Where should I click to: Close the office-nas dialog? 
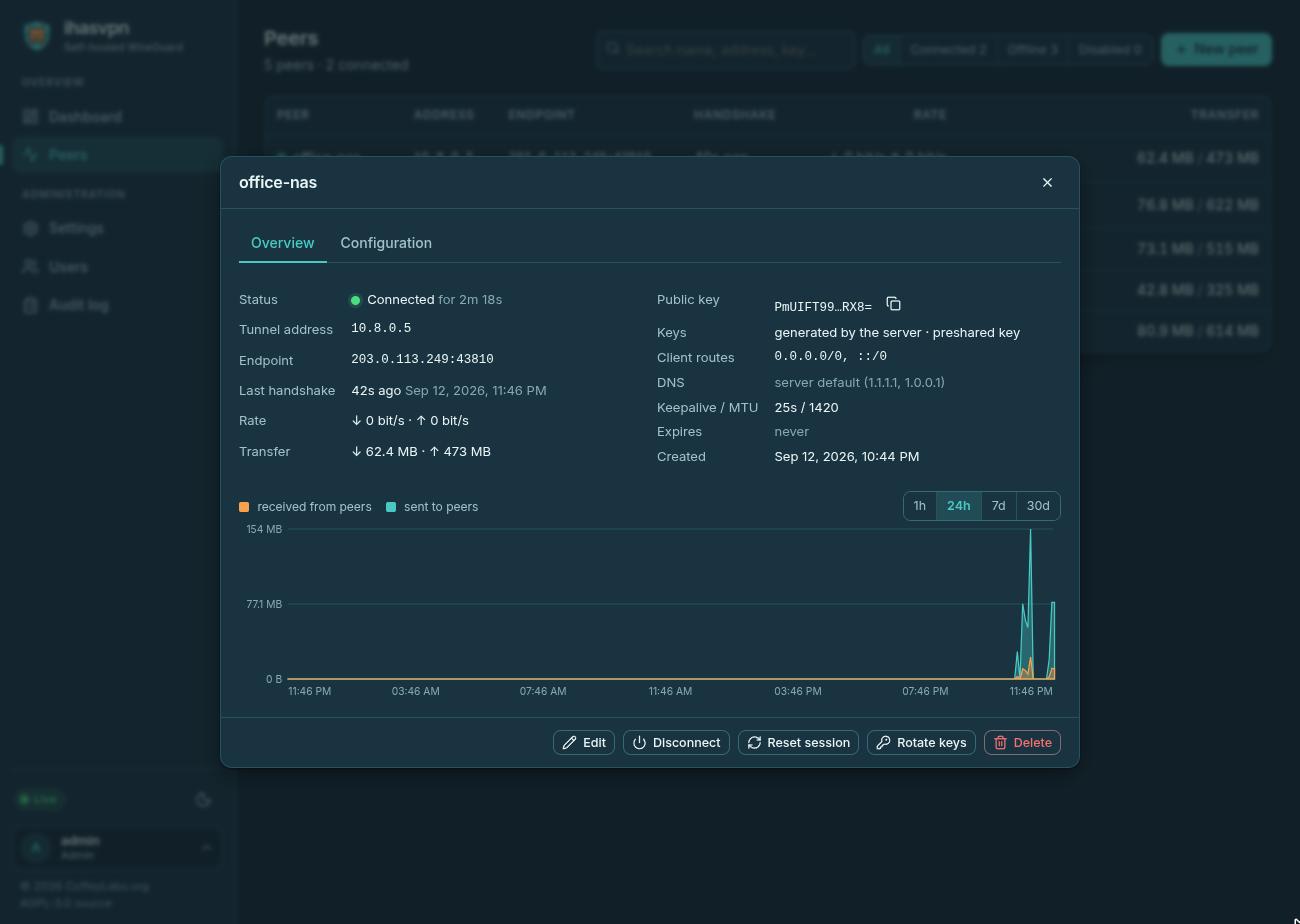click(x=1047, y=182)
